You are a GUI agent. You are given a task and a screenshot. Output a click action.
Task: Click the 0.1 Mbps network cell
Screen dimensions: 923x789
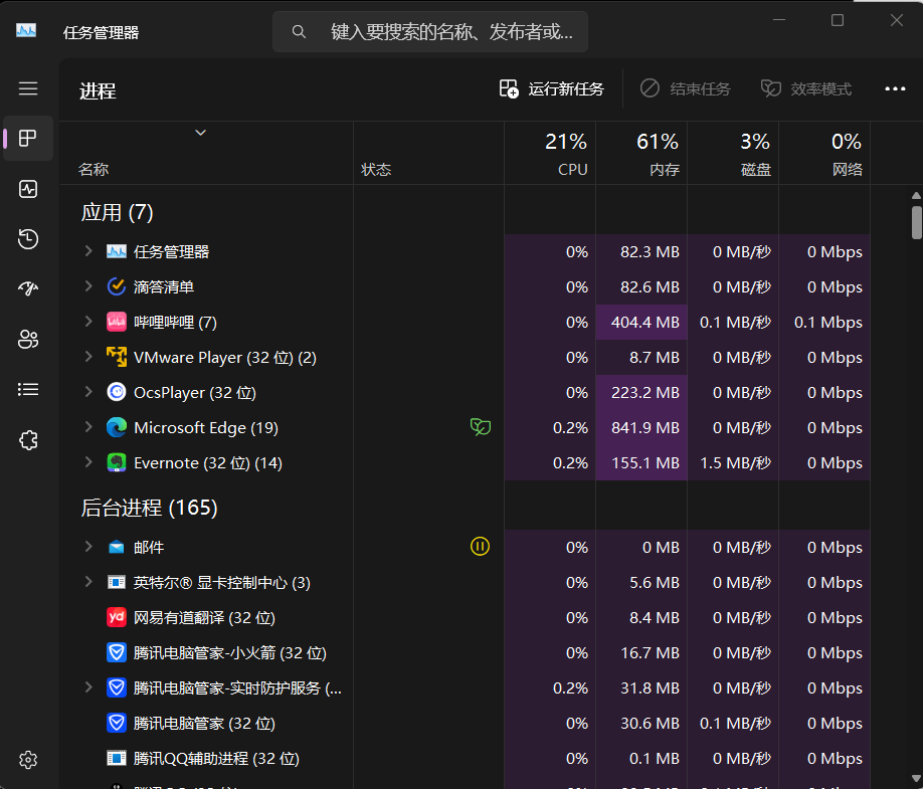(825, 322)
